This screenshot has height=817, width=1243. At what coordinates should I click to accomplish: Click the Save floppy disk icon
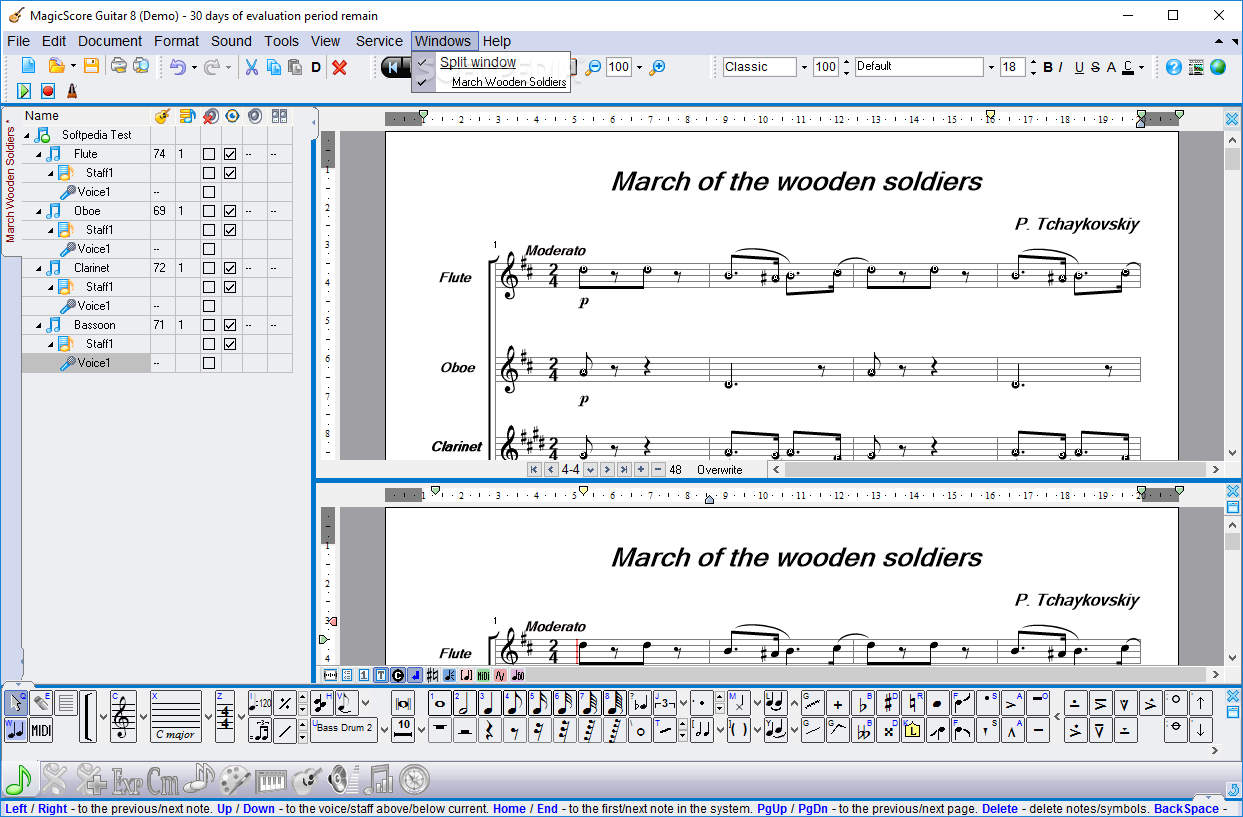pyautogui.click(x=91, y=67)
